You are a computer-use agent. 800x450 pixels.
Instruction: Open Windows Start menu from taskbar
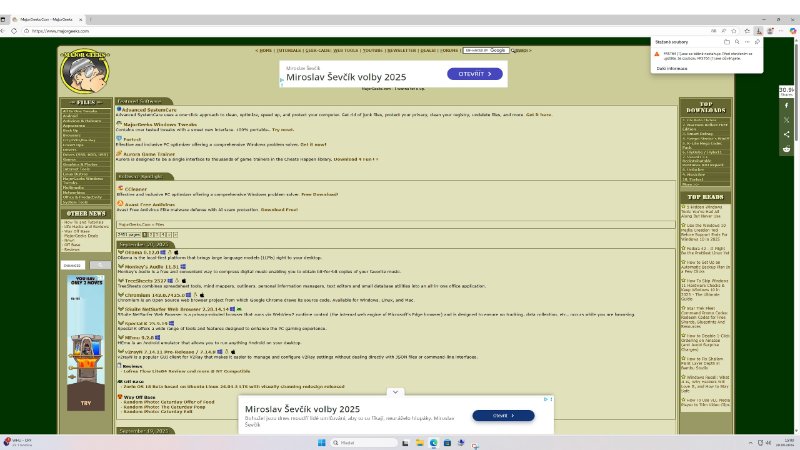323,442
